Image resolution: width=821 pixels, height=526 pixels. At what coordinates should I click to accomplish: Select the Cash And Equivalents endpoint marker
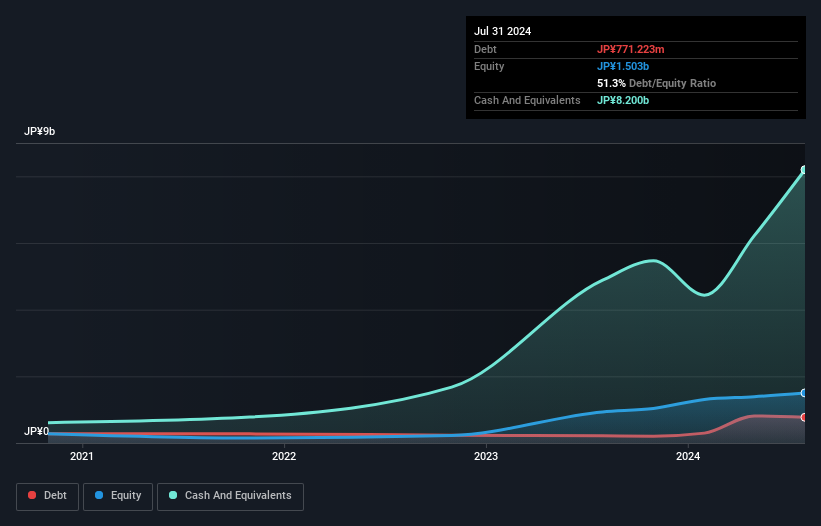(804, 170)
